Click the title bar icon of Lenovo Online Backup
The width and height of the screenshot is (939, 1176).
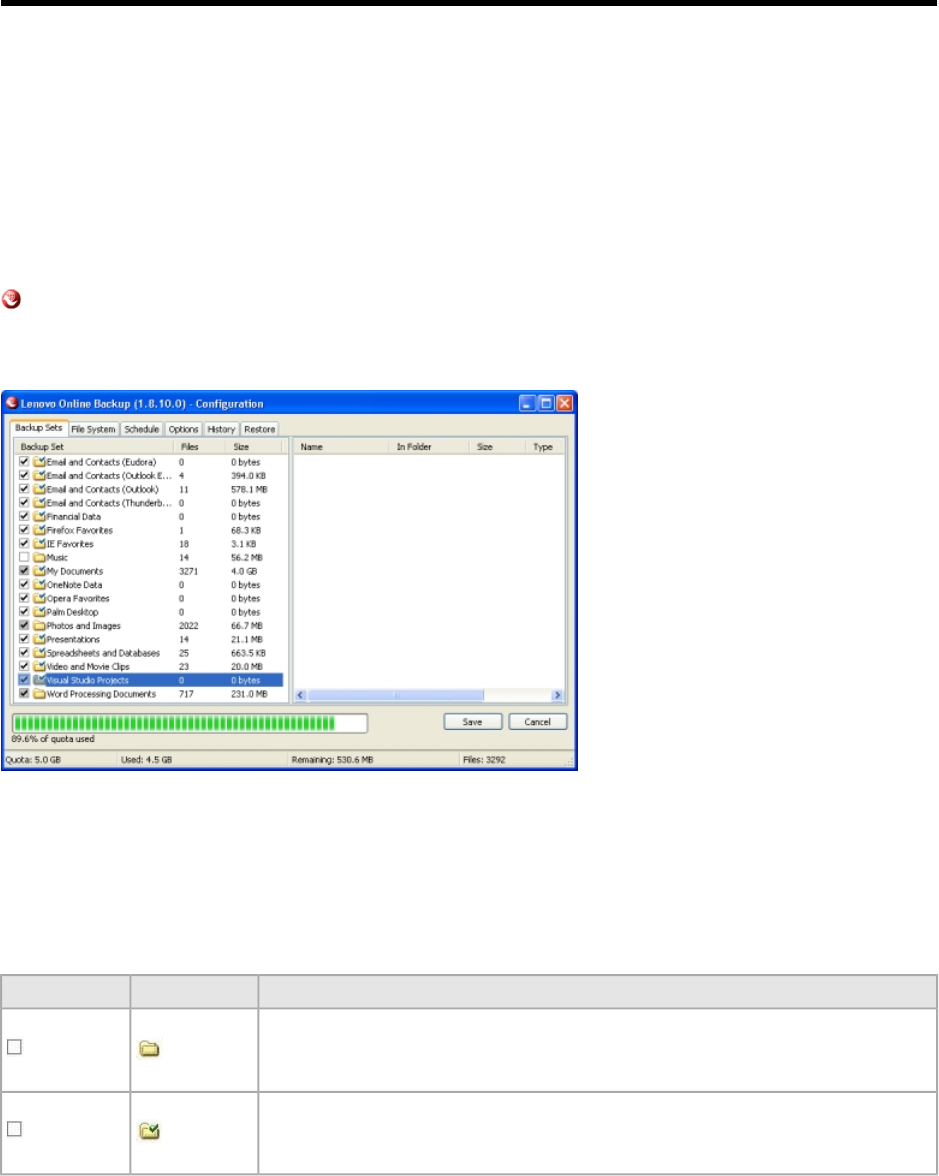11,403
